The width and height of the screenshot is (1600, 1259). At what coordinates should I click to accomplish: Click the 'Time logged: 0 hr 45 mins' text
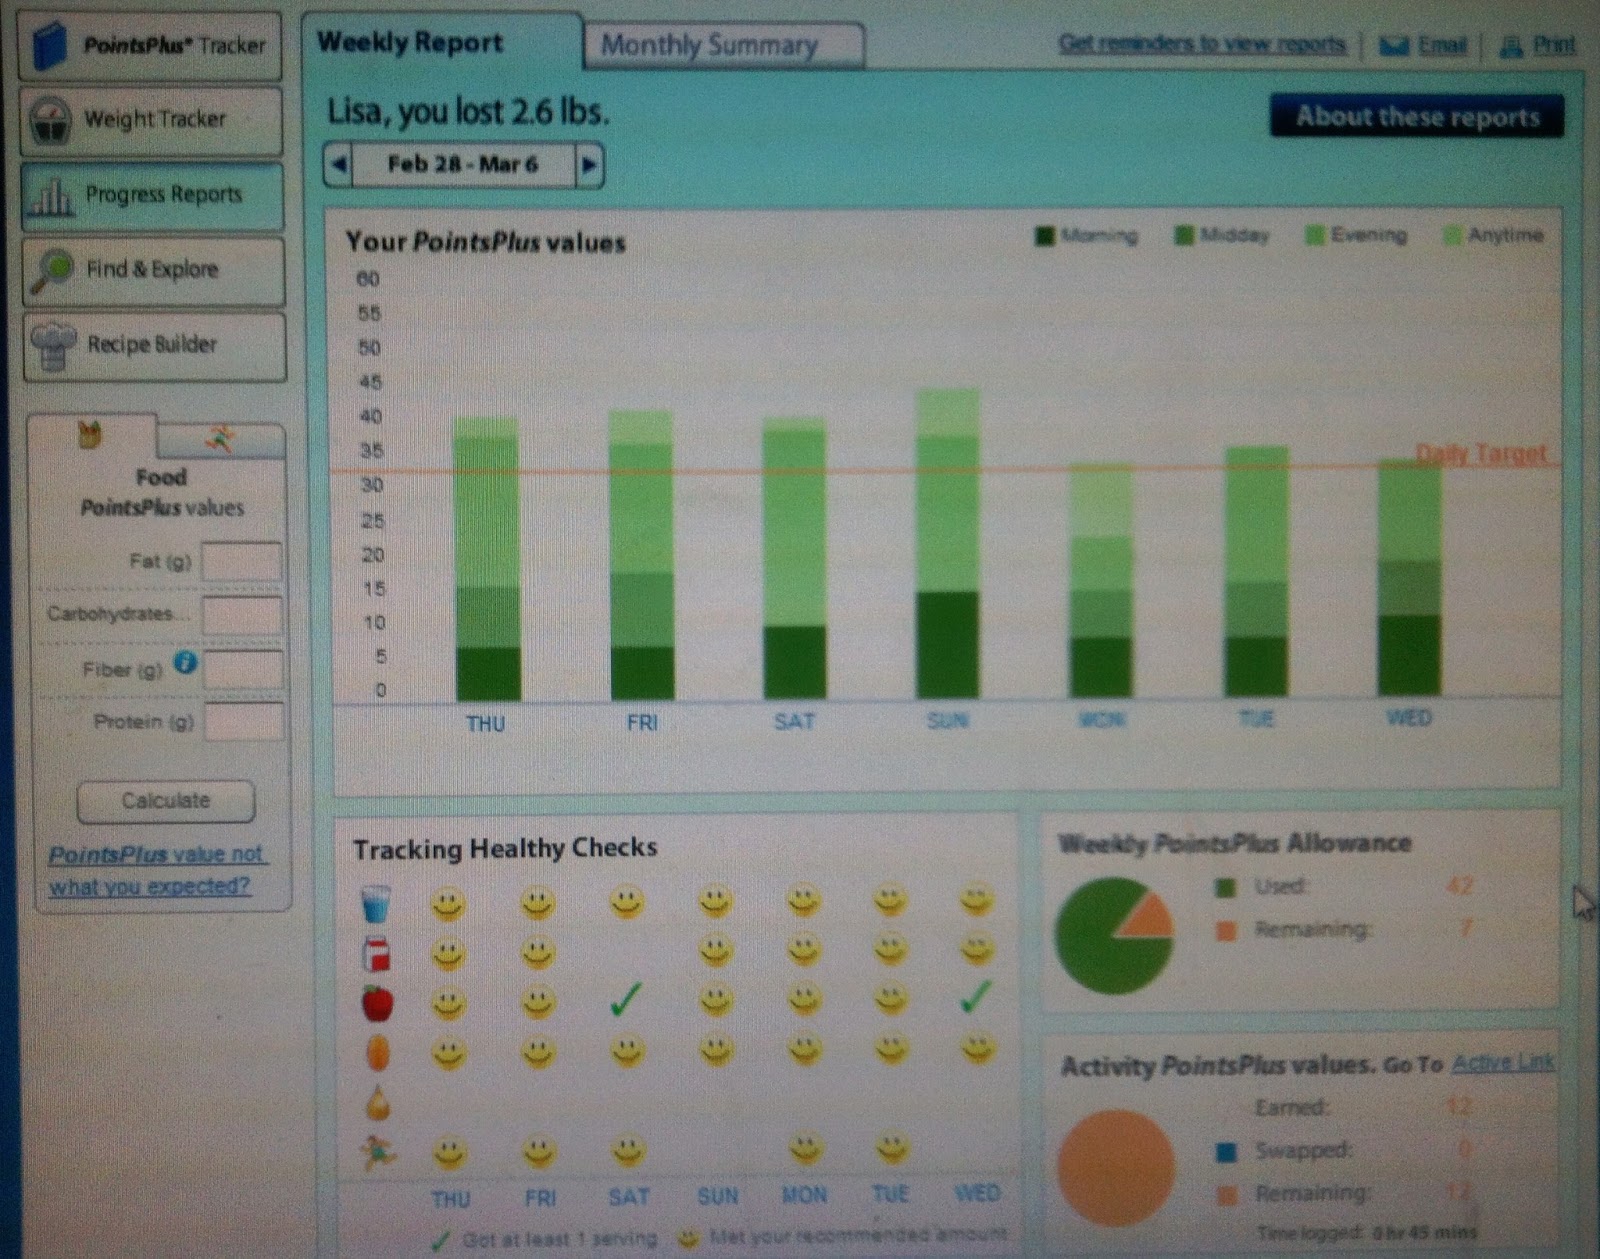(x=1367, y=1232)
